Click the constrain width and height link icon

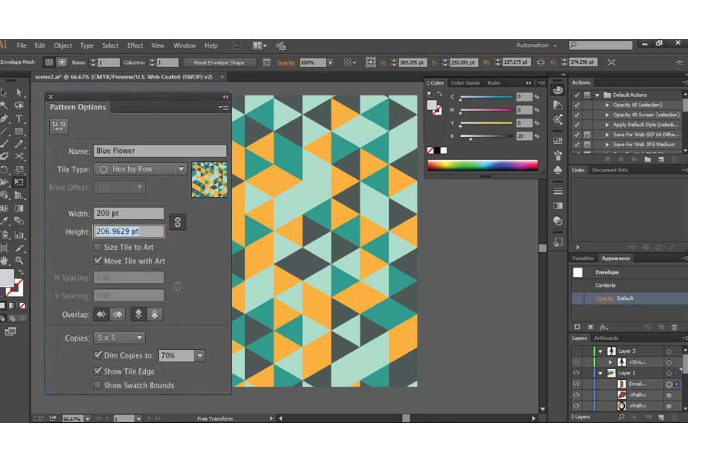point(178,222)
